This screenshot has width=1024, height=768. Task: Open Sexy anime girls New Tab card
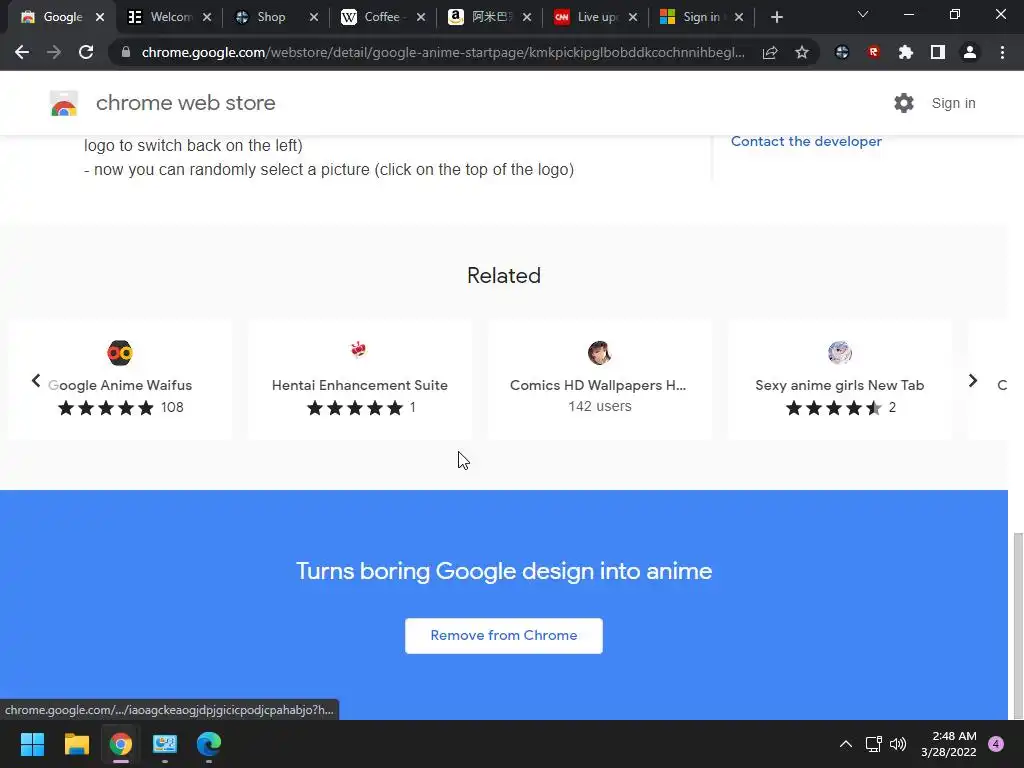tap(839, 379)
